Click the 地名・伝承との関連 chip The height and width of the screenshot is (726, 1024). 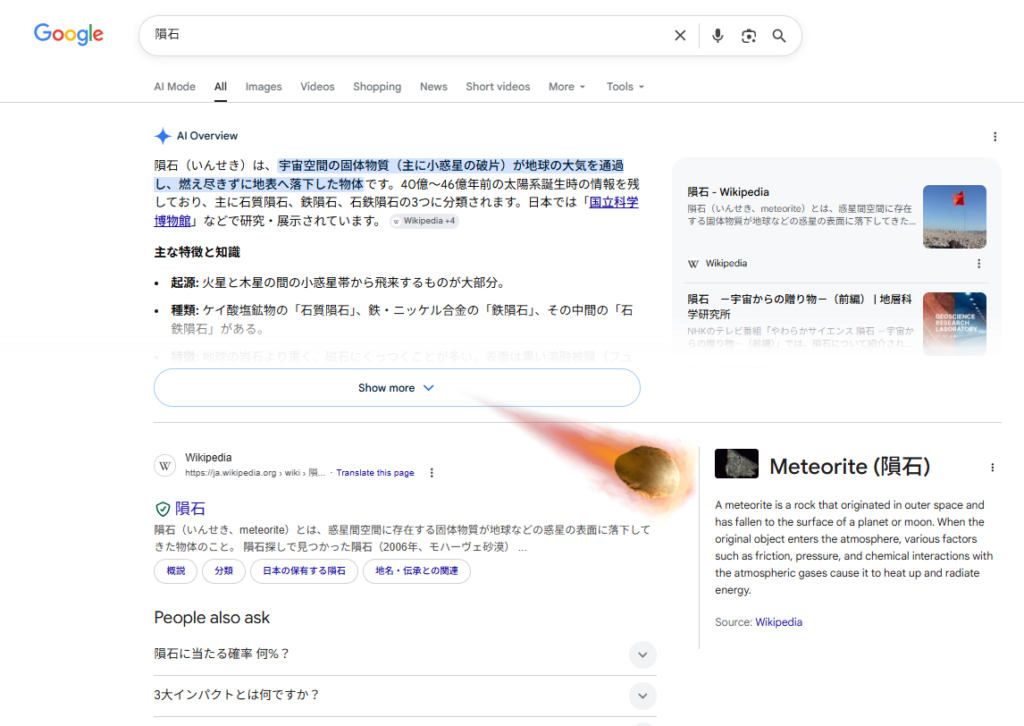pyautogui.click(x=417, y=571)
